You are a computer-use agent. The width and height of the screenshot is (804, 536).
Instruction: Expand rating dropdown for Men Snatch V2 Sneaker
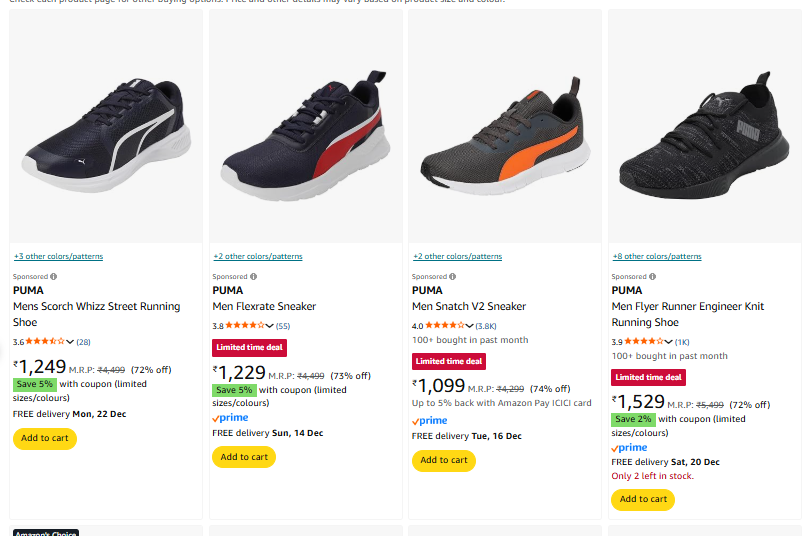tap(470, 326)
